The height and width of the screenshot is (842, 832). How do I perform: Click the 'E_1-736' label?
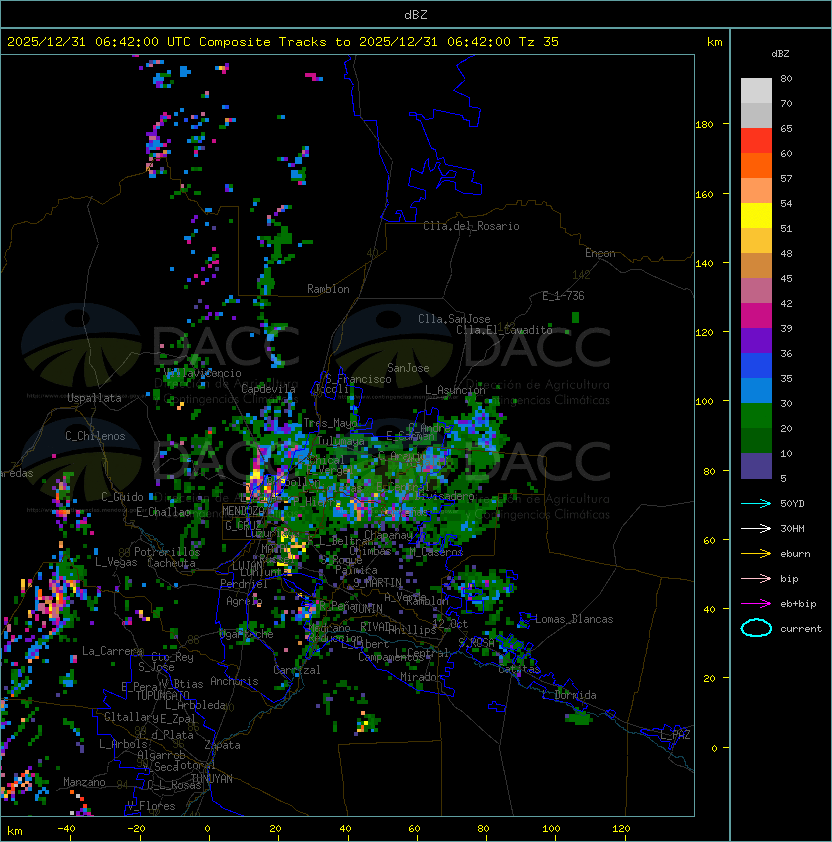tap(563, 296)
